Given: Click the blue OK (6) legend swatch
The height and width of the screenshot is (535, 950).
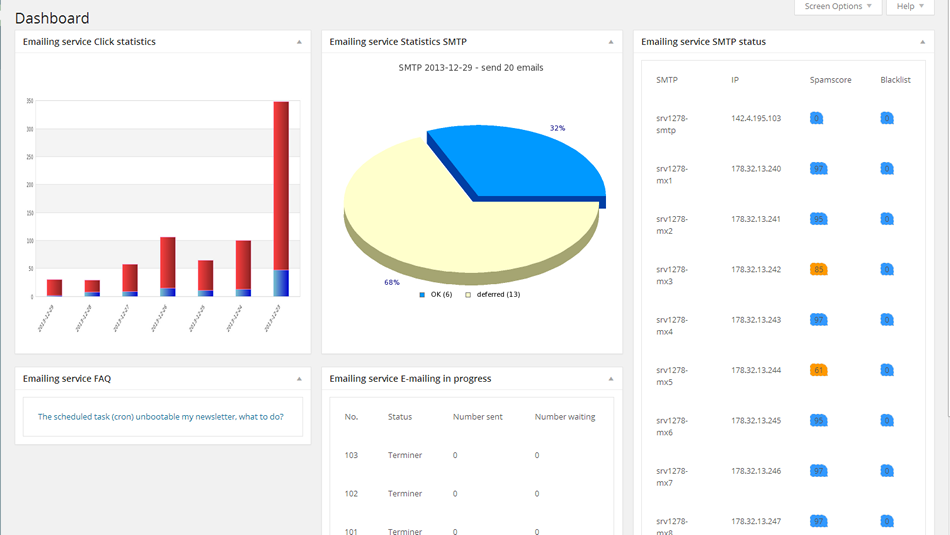Looking at the screenshot, I should (422, 295).
